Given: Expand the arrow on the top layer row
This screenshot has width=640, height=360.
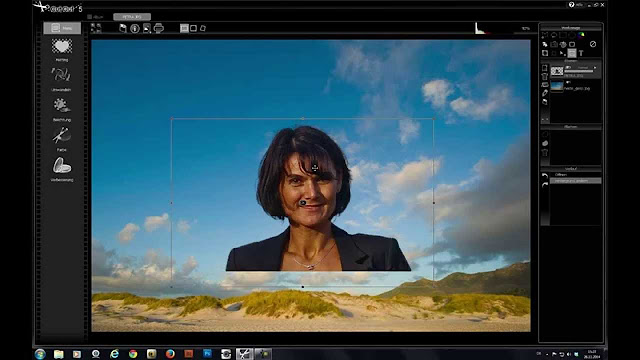Looking at the screenshot, I should pyautogui.click(x=595, y=68).
